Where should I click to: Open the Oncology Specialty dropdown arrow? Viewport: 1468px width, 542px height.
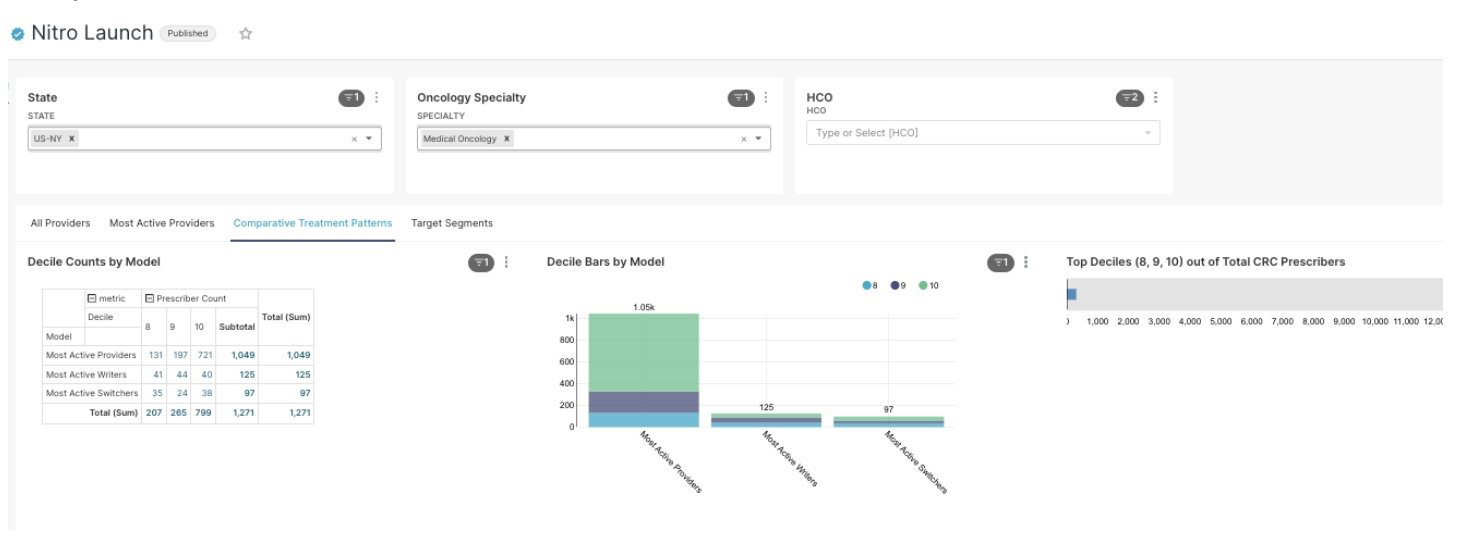pos(758,139)
